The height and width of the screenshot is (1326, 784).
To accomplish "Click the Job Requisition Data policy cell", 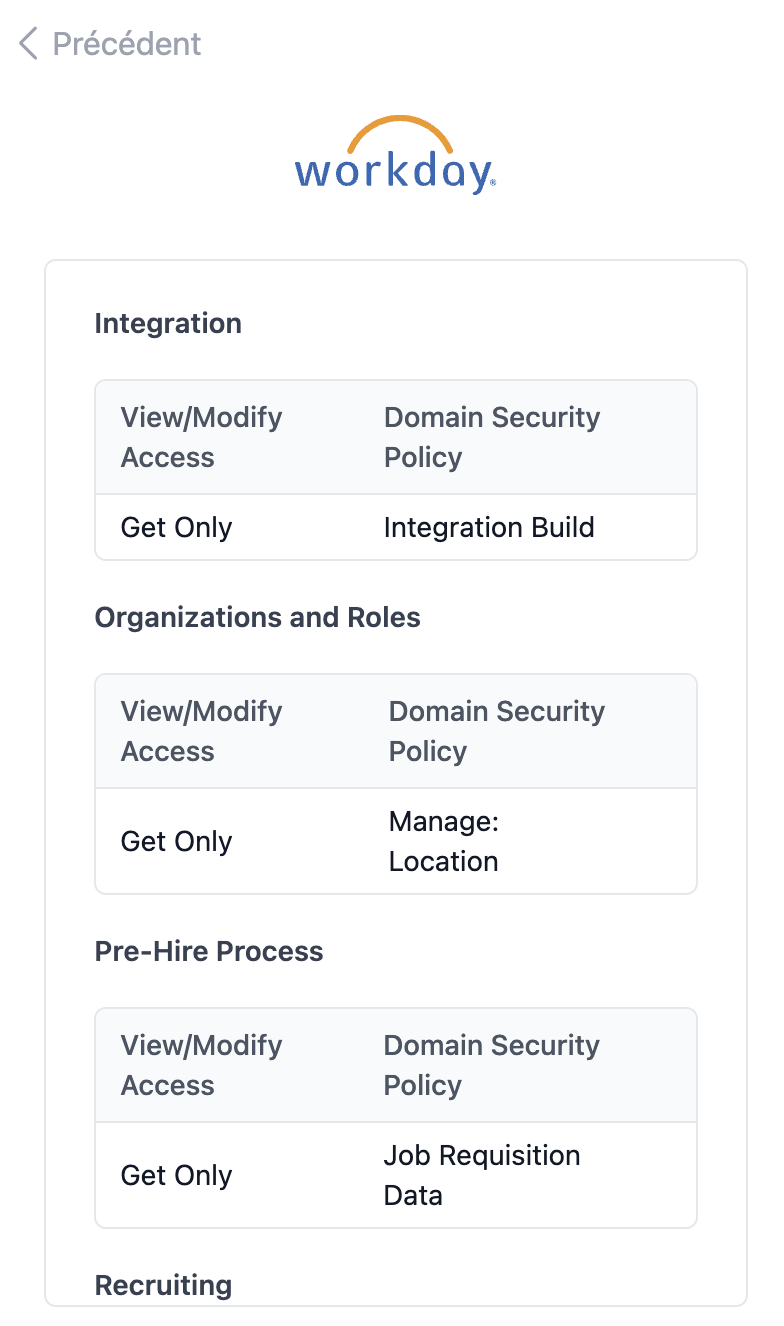I will [482, 1175].
